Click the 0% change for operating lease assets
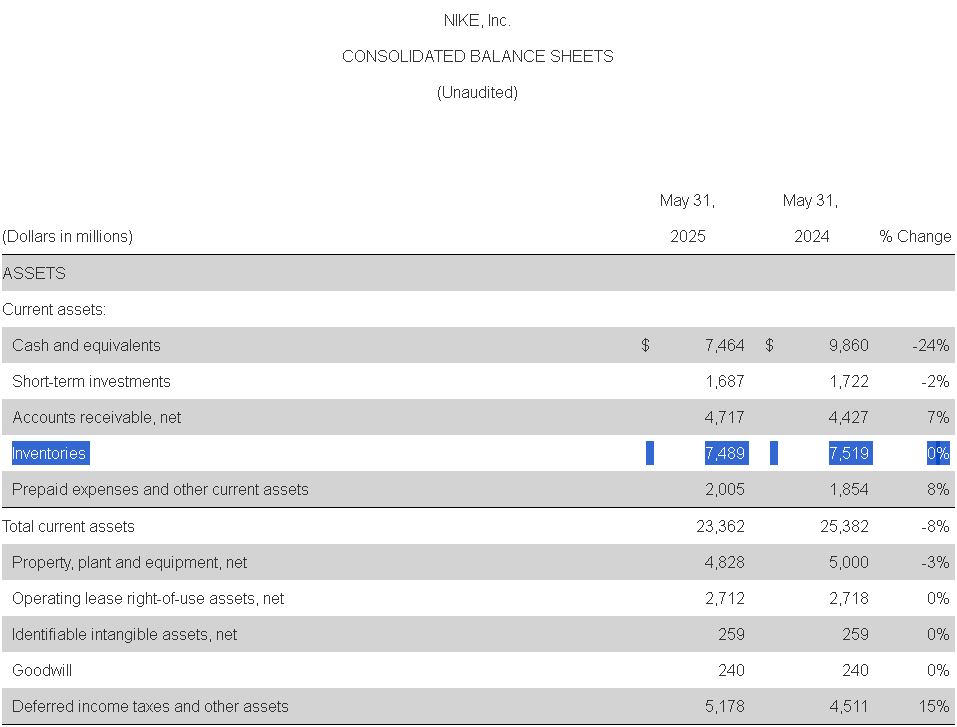 tap(938, 598)
